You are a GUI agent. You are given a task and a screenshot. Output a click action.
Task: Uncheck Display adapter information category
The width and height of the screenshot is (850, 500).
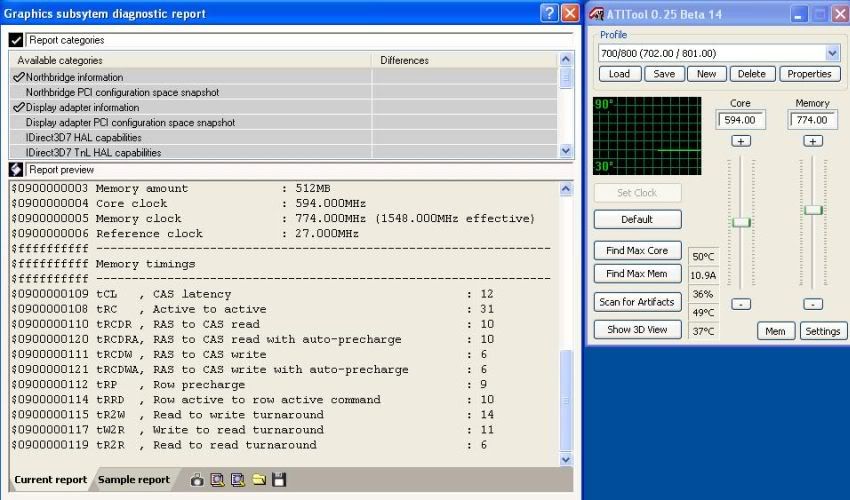18,107
